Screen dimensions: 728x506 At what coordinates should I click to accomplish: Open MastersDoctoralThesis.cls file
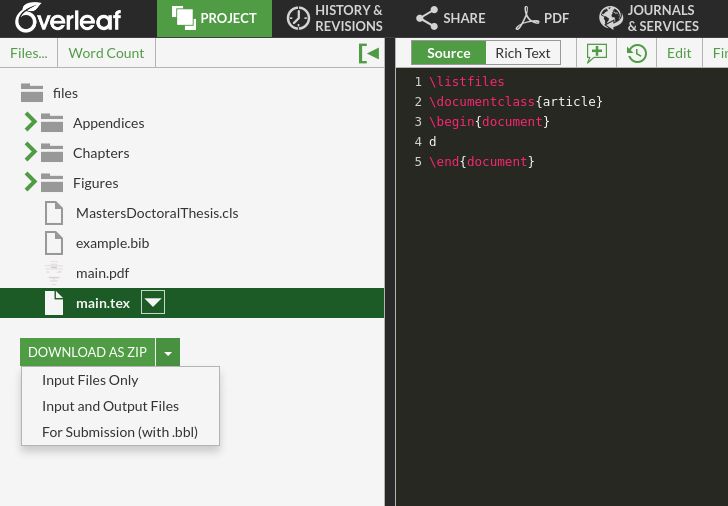pyautogui.click(x=157, y=213)
